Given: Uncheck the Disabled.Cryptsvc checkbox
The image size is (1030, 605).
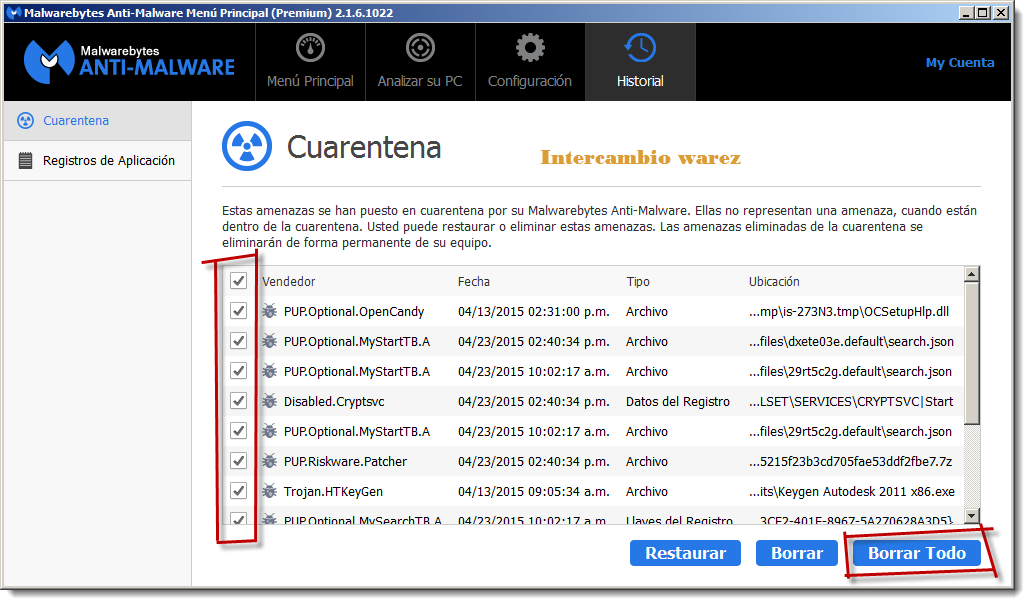Looking at the screenshot, I should click(238, 401).
